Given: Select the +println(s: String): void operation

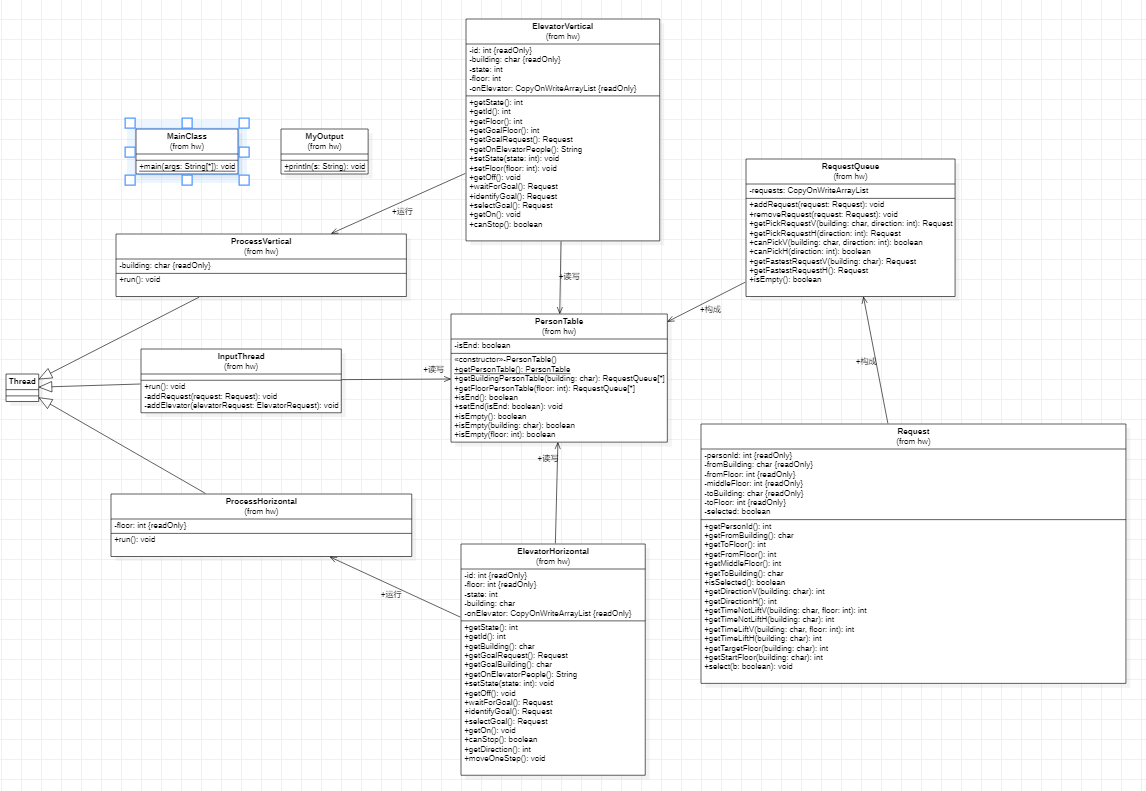Looking at the screenshot, I should [325, 167].
